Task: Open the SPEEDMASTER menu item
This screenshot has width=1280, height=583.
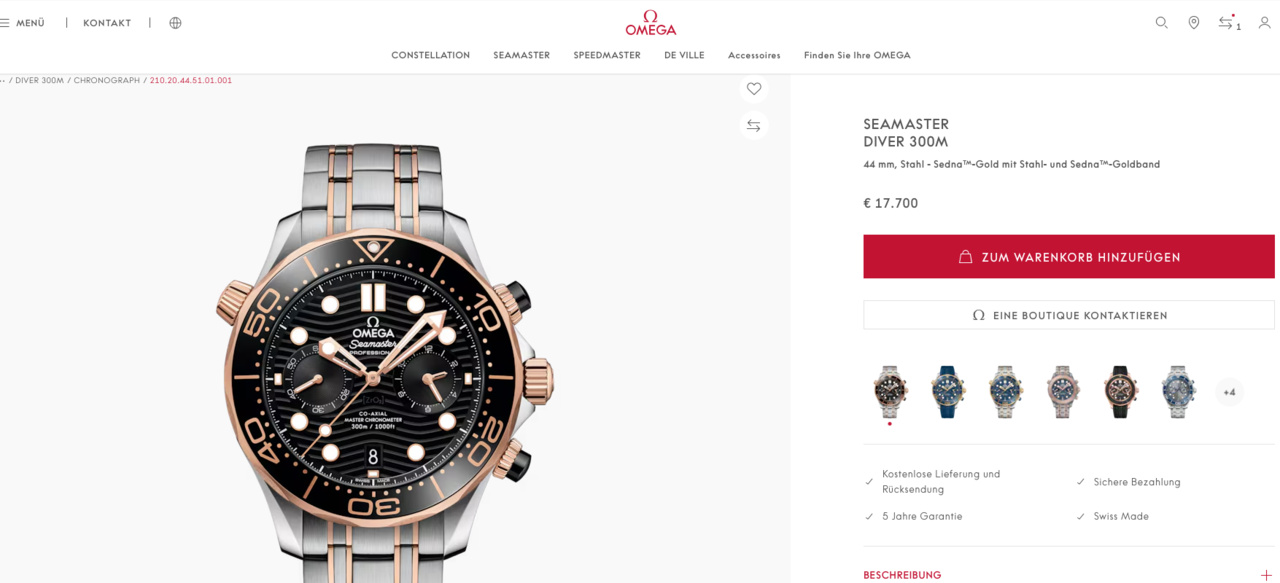Action: coord(607,55)
